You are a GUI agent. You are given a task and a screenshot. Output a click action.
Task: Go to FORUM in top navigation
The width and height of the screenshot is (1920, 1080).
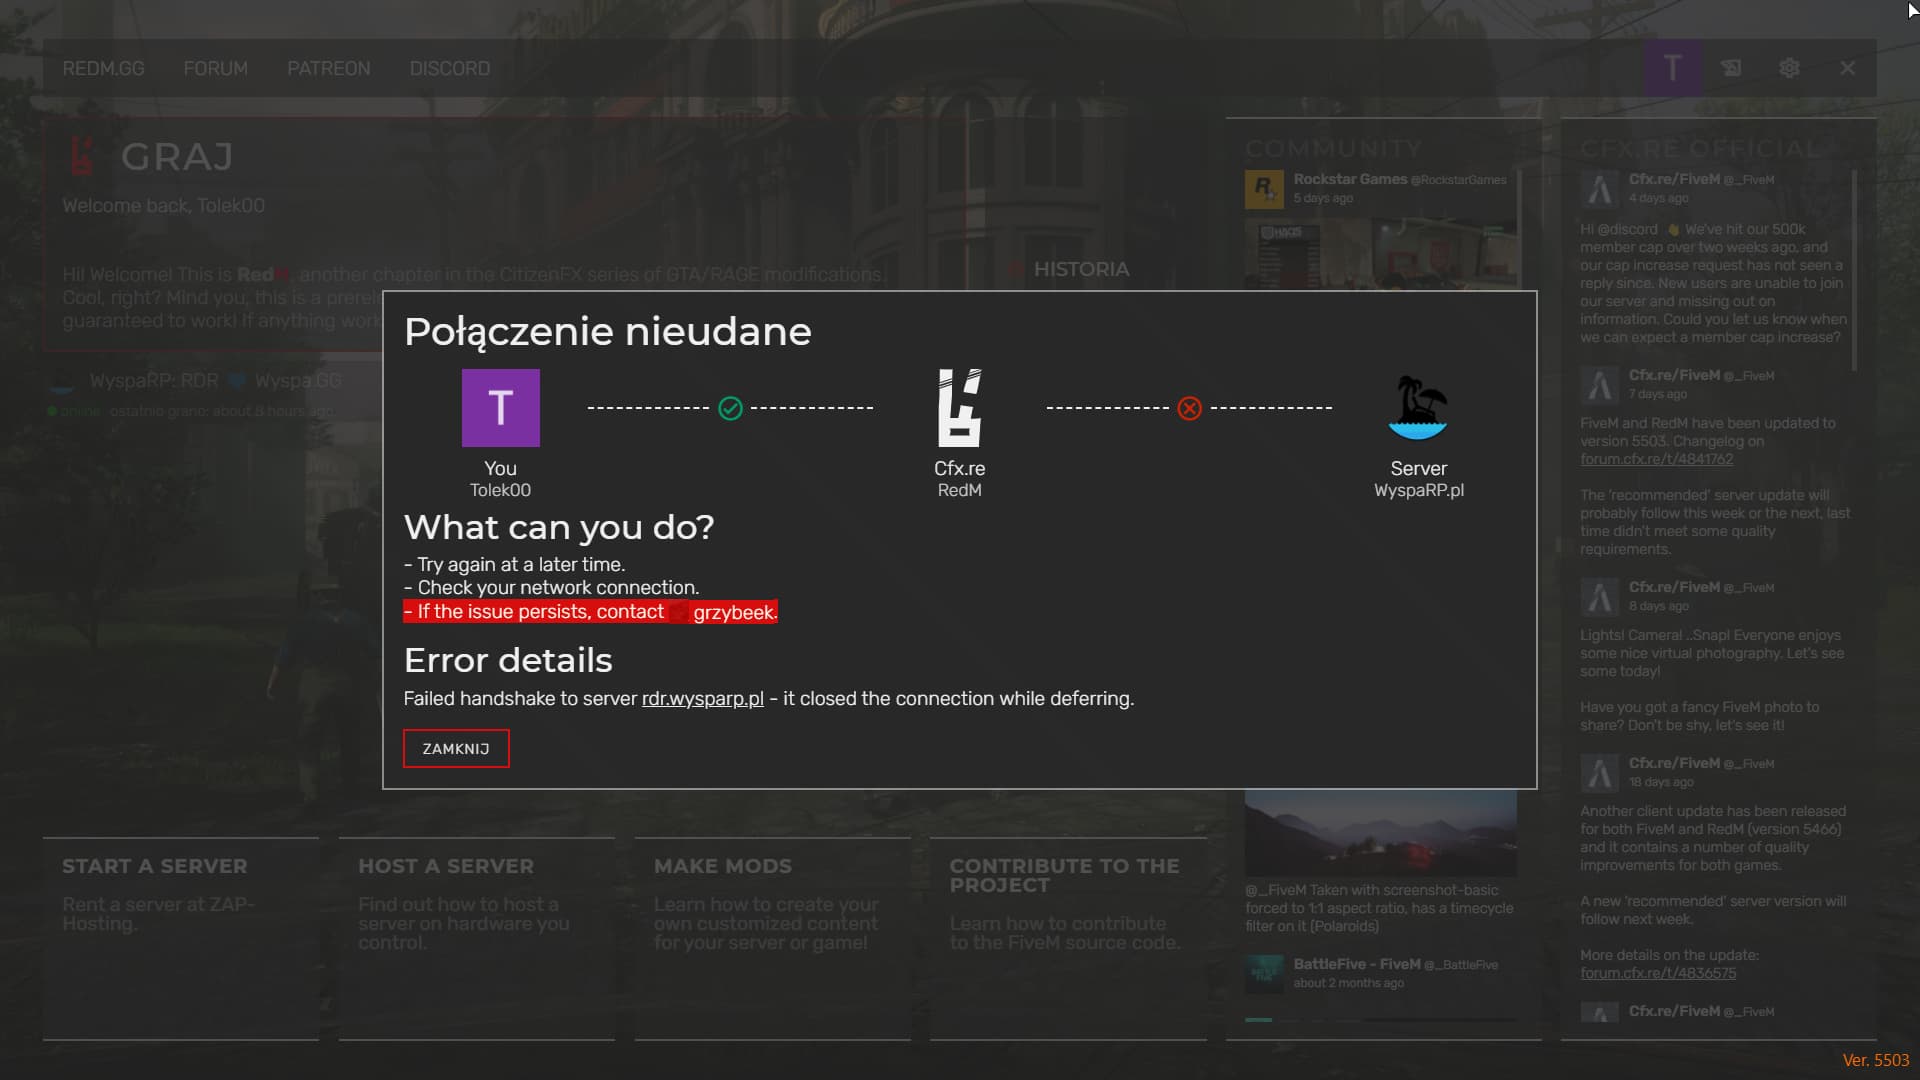coord(215,68)
